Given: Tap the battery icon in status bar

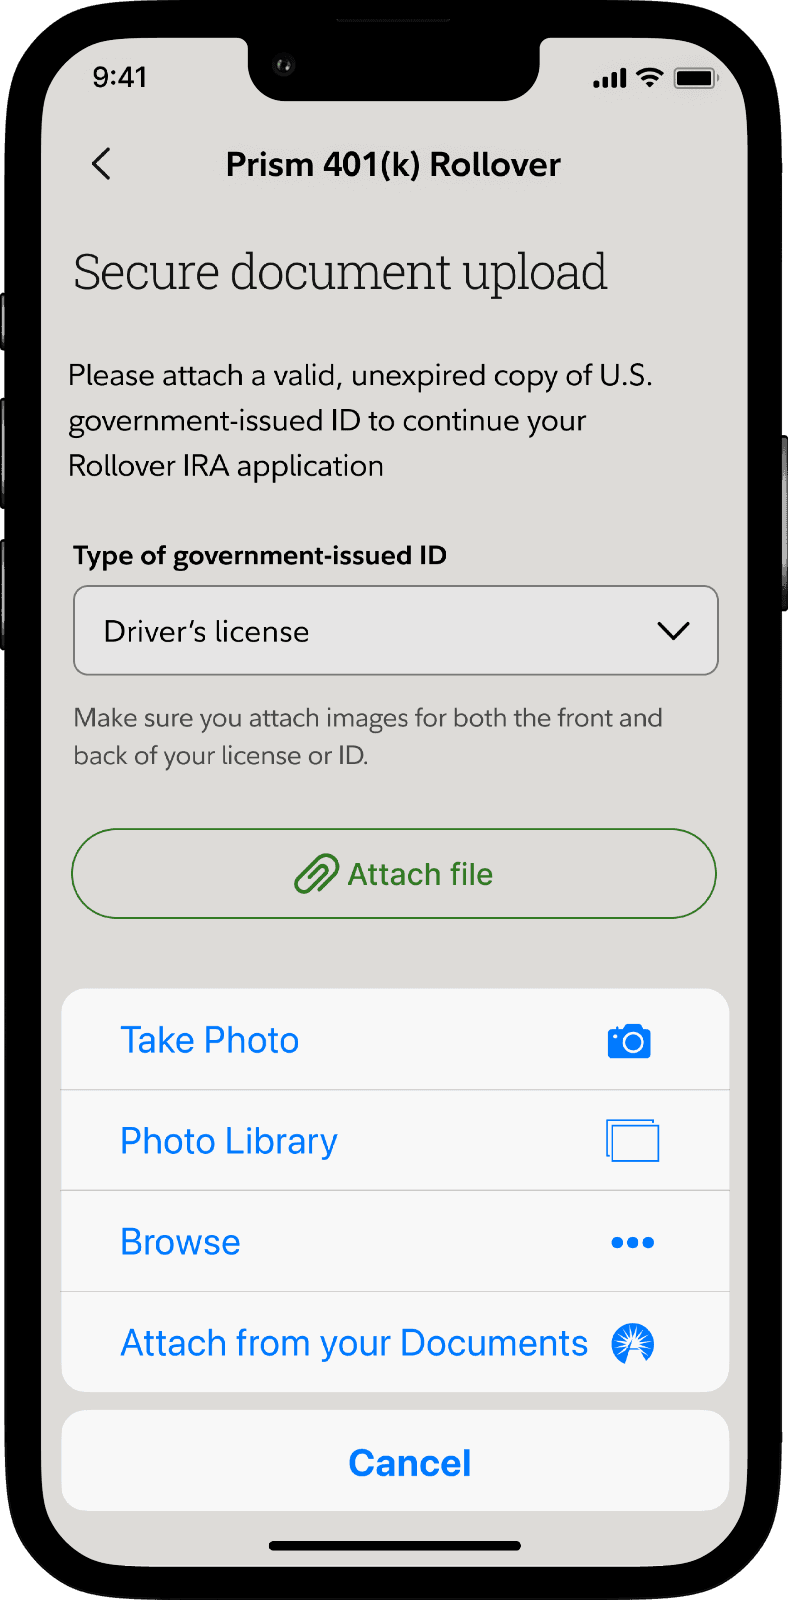Looking at the screenshot, I should (695, 78).
